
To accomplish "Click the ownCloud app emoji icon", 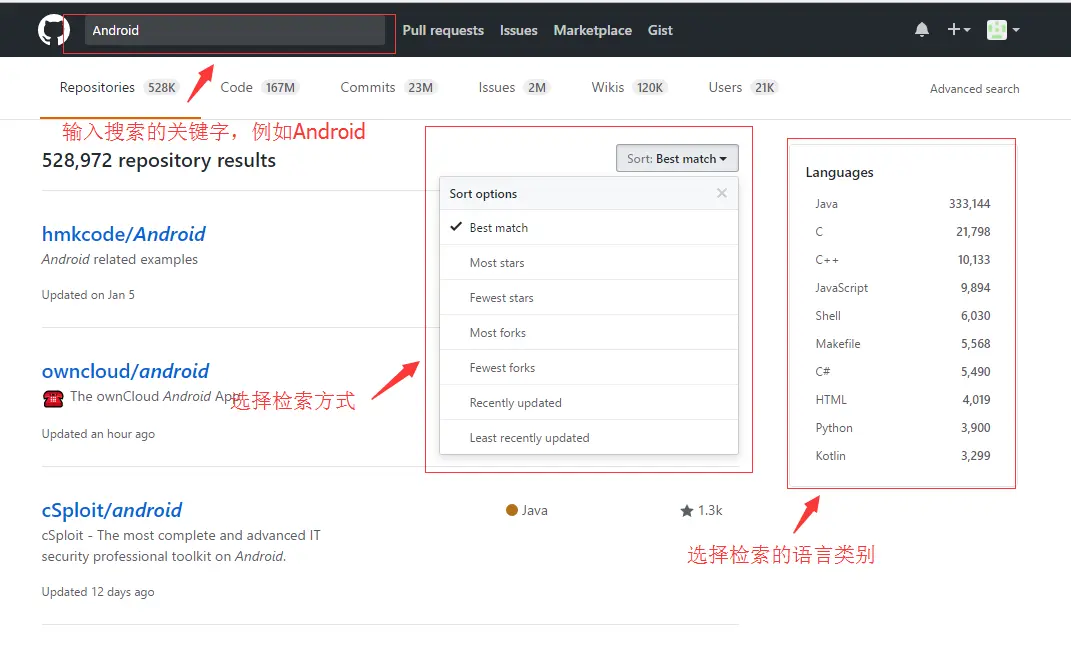I will pos(52,397).
